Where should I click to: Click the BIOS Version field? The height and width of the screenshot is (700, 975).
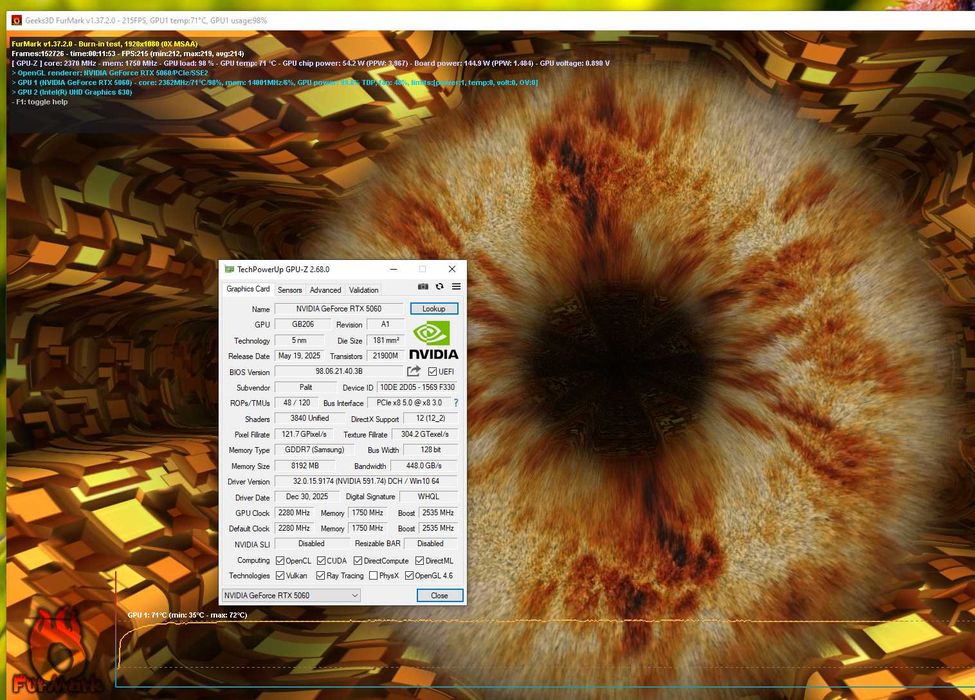point(339,372)
